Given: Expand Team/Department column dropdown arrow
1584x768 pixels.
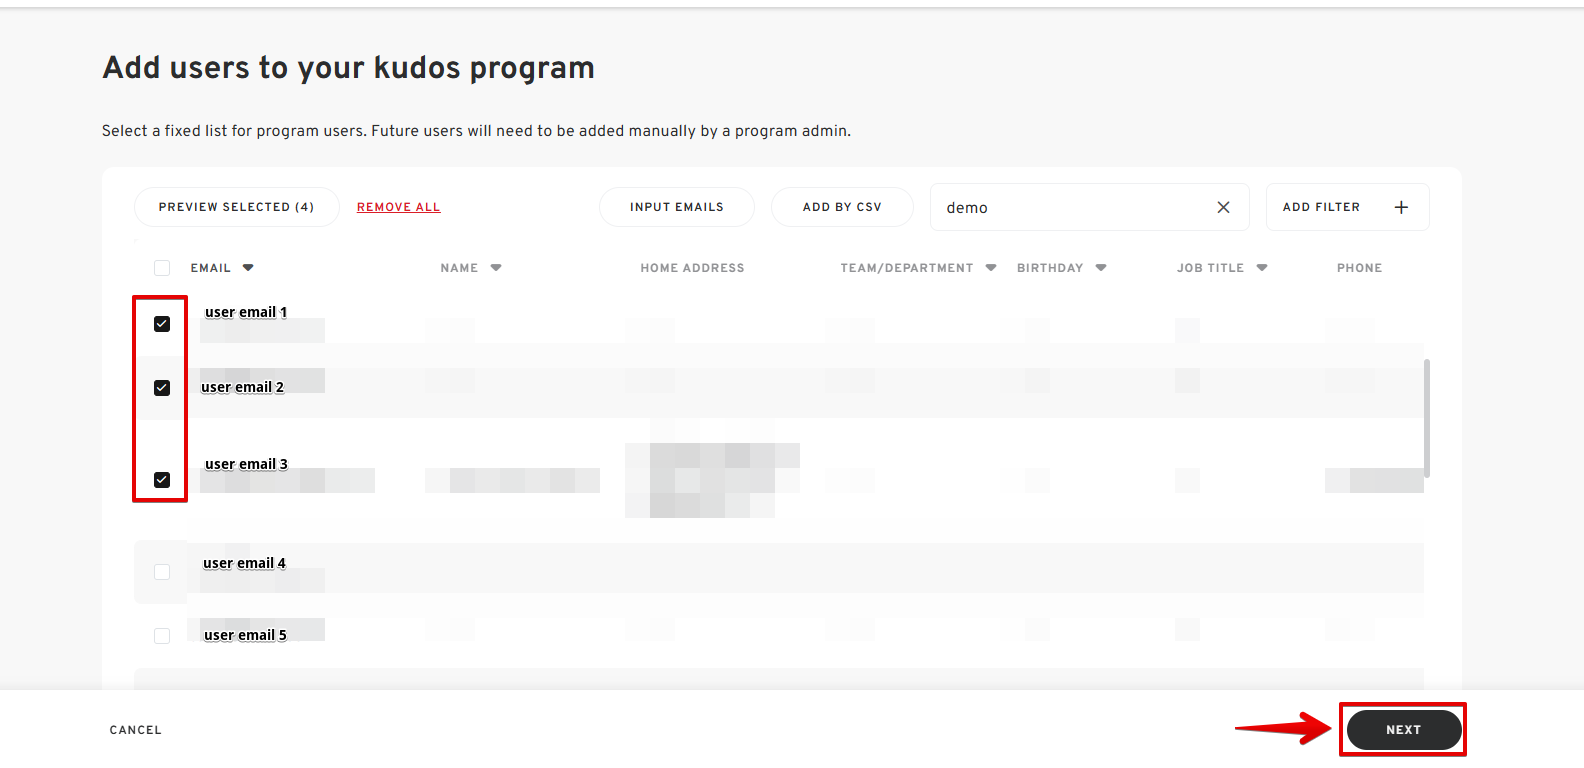Looking at the screenshot, I should pyautogui.click(x=991, y=268).
